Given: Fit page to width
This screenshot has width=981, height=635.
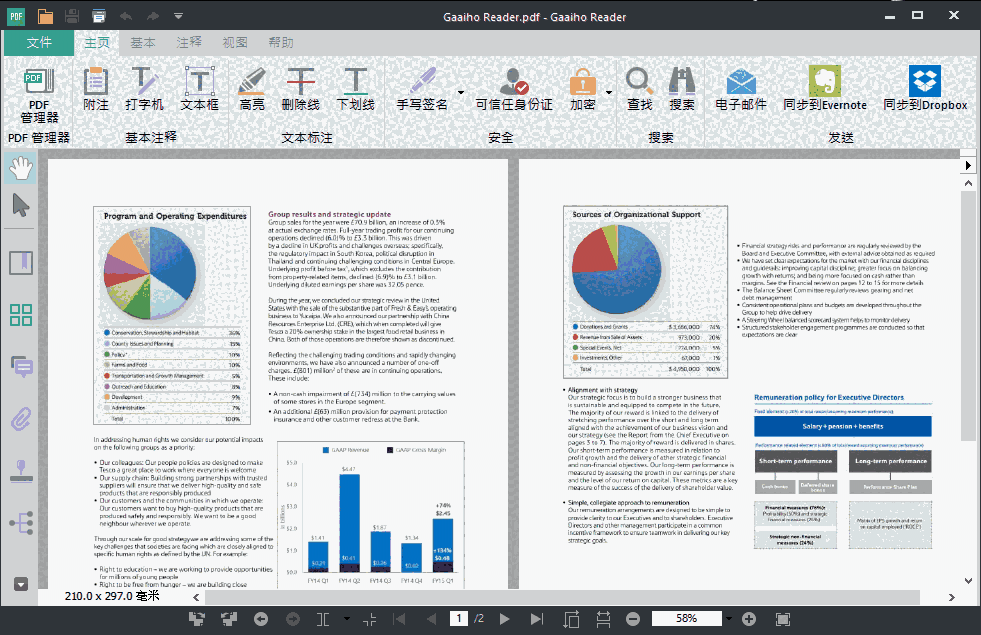Looking at the screenshot, I should [603, 619].
